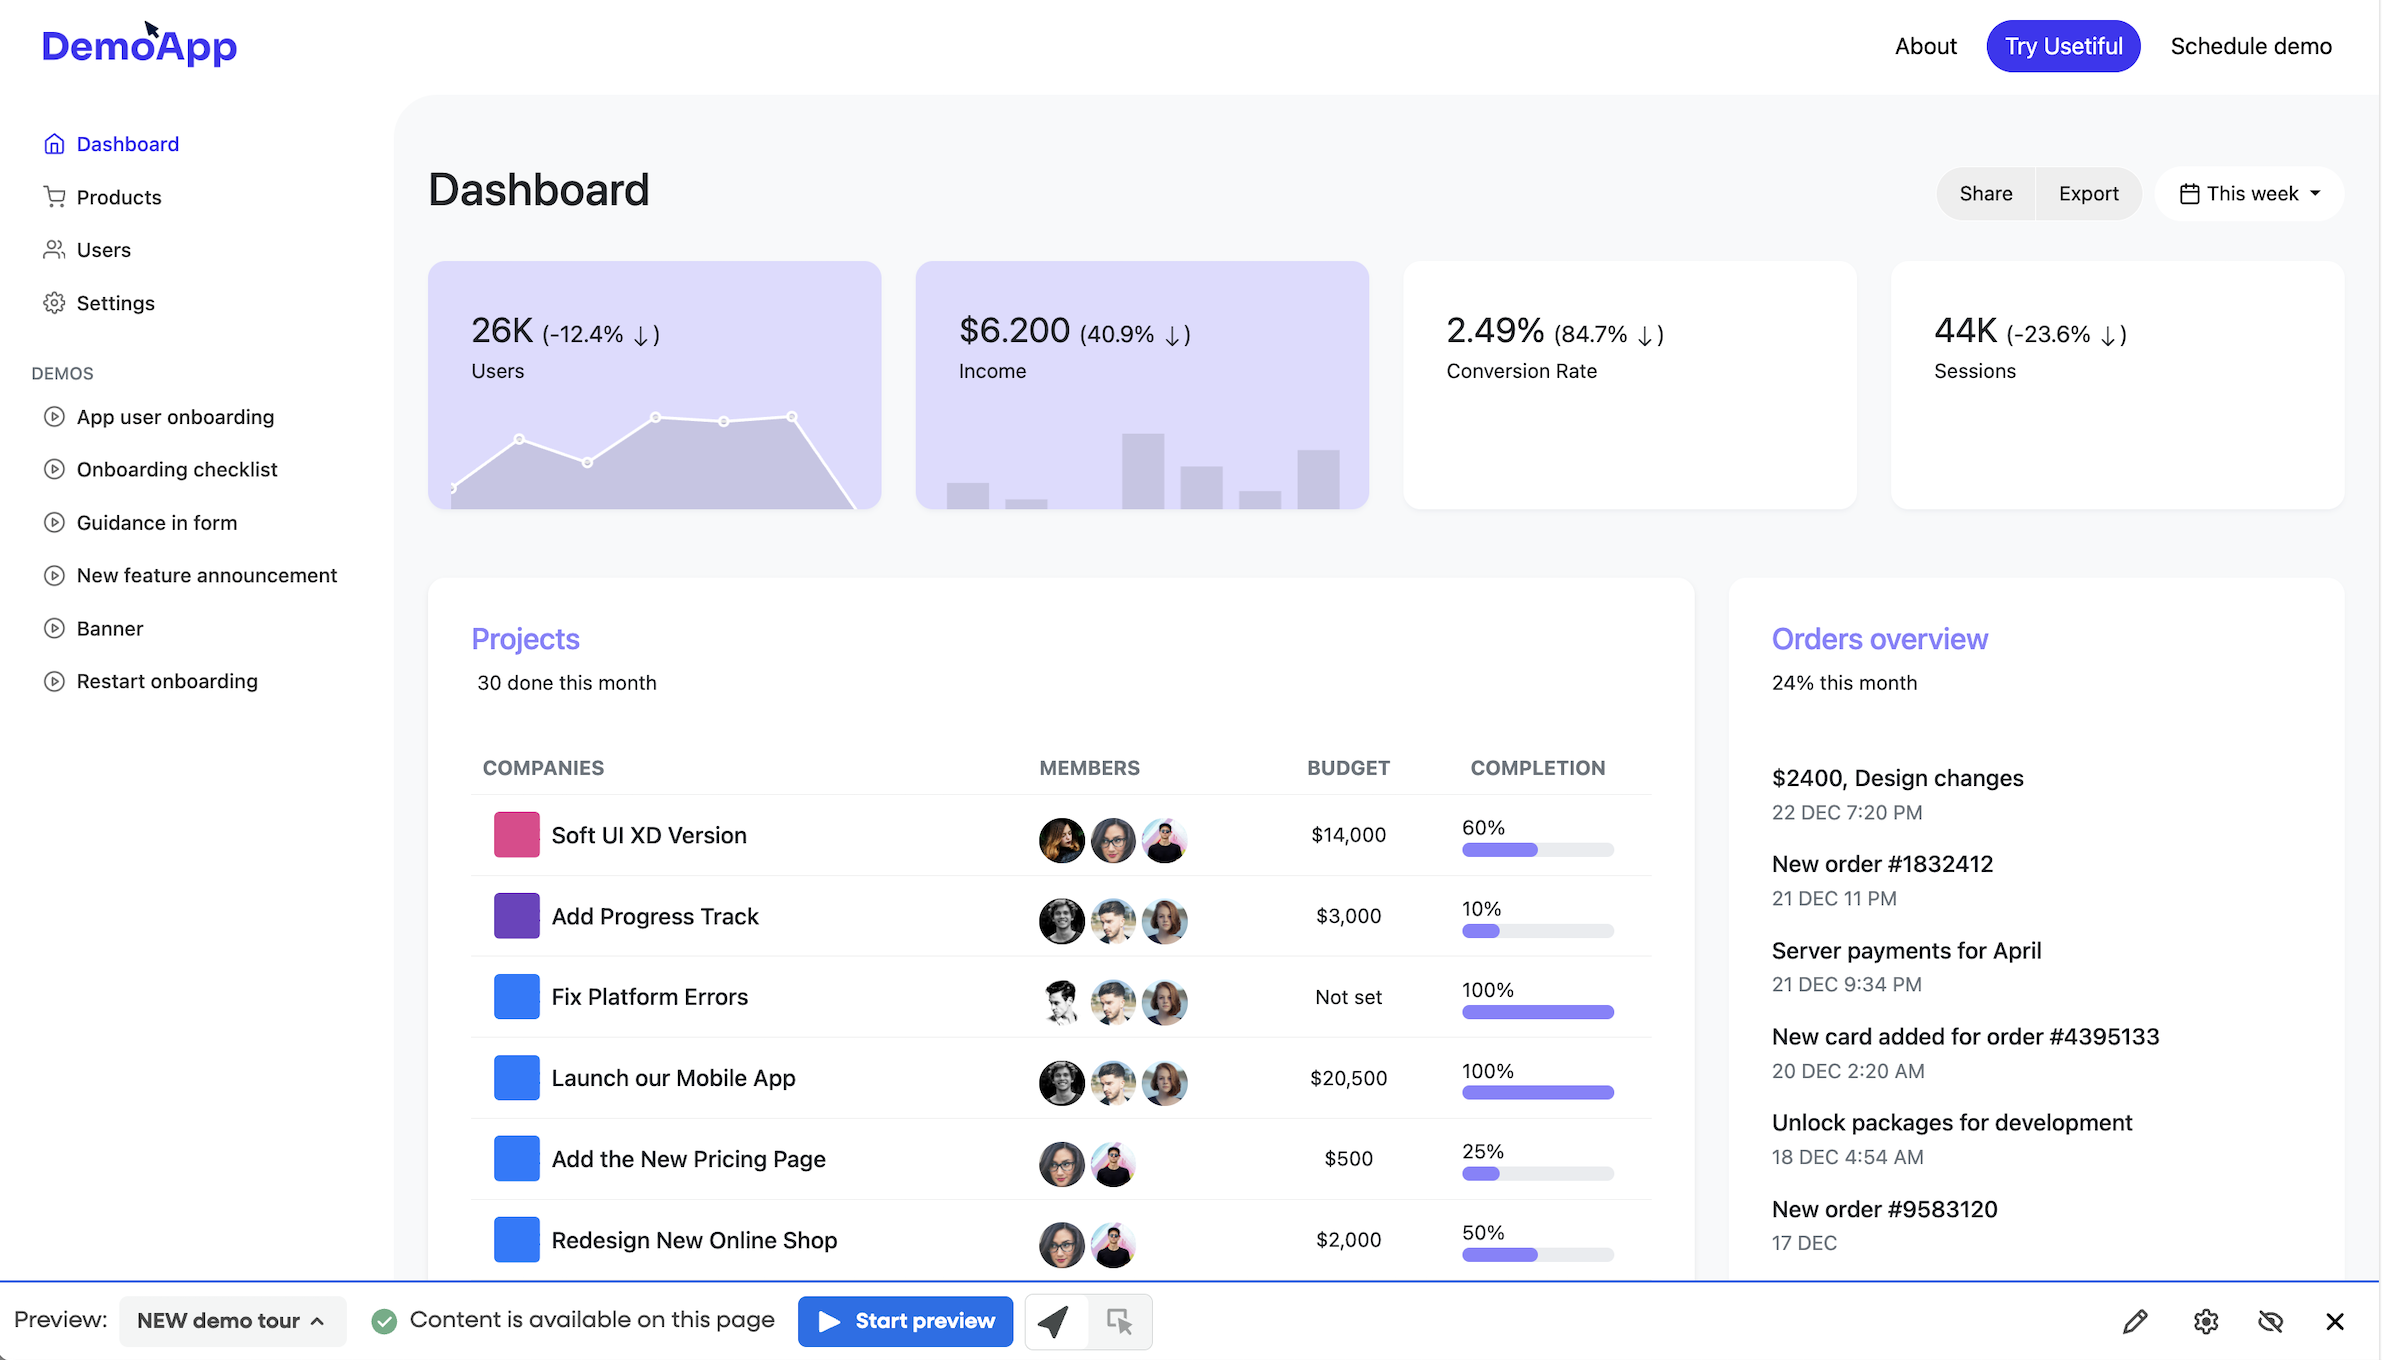Click Soft UI XD Version progress bar
2382x1360 pixels.
tap(1537, 850)
